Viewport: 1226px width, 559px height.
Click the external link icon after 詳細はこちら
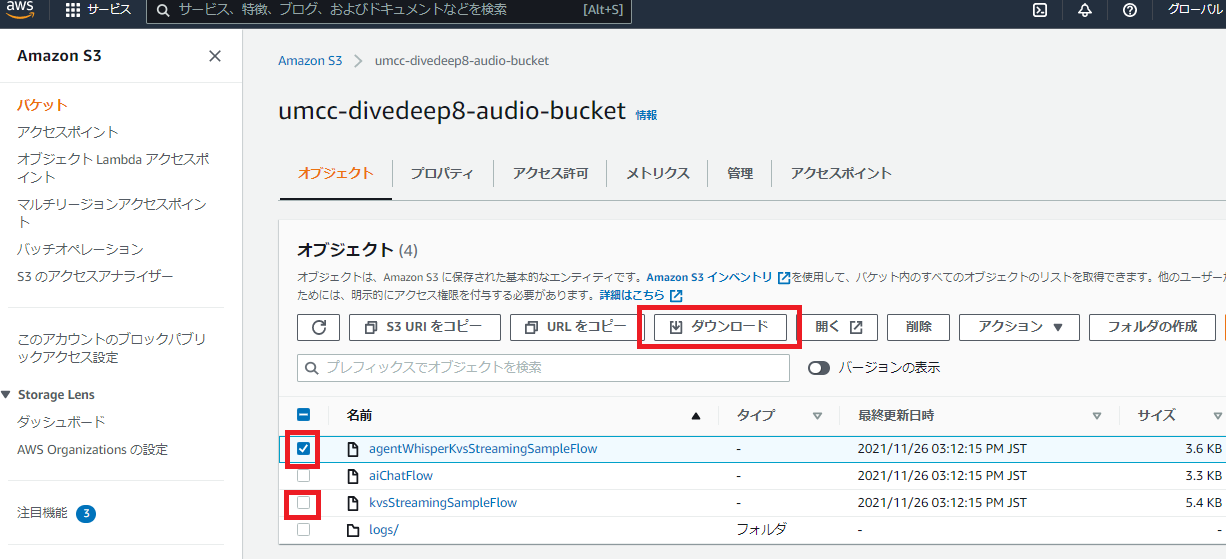click(x=676, y=296)
